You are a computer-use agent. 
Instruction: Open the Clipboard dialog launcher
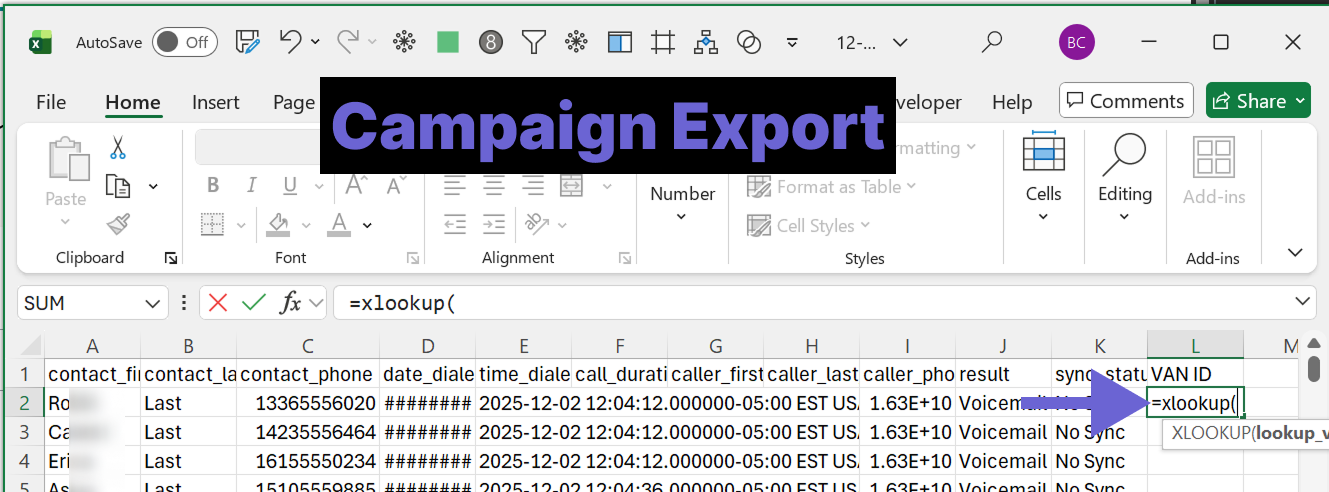pyautogui.click(x=170, y=258)
